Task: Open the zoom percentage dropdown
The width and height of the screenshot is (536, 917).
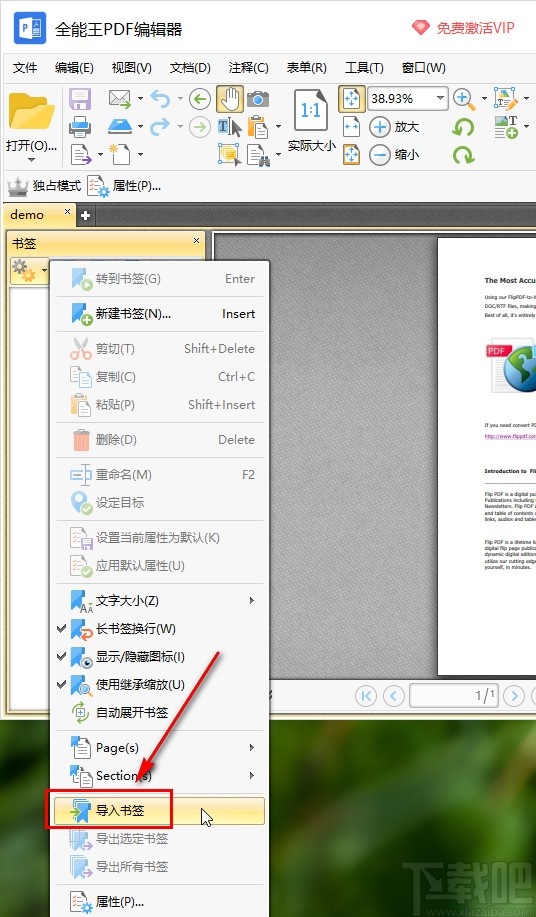Action: click(440, 98)
